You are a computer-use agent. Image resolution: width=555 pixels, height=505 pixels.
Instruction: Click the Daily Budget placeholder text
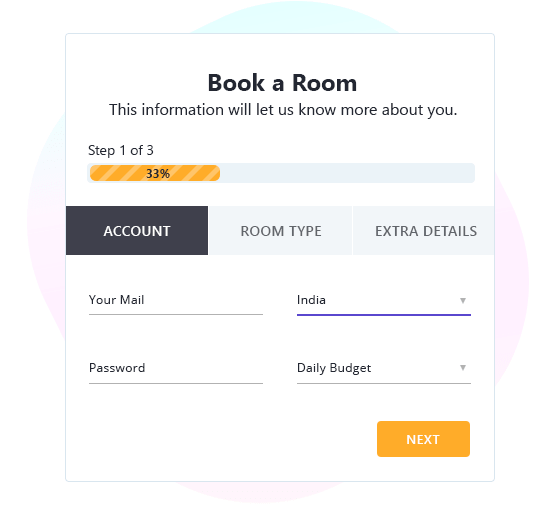pos(334,368)
